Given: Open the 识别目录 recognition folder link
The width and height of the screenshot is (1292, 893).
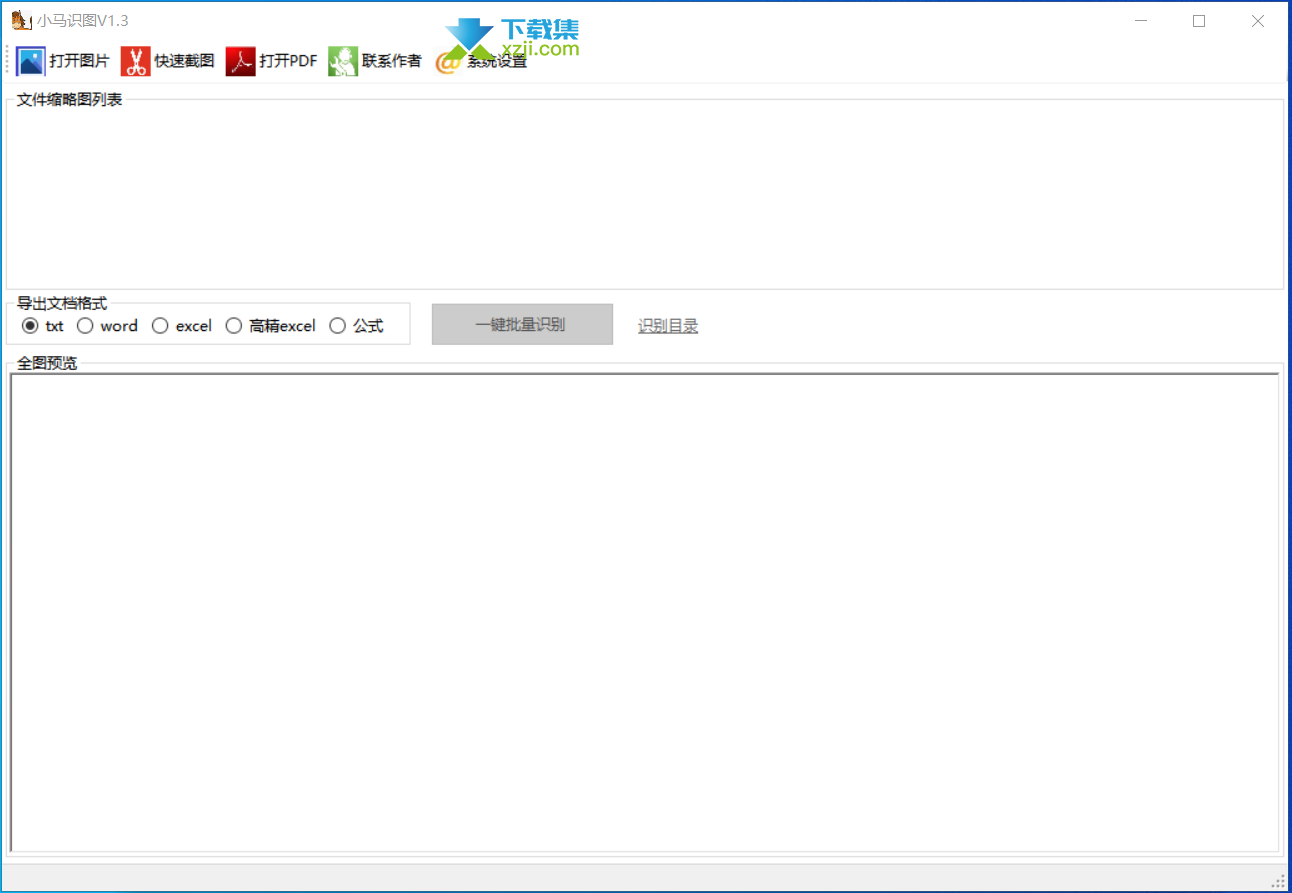Looking at the screenshot, I should click(x=668, y=326).
